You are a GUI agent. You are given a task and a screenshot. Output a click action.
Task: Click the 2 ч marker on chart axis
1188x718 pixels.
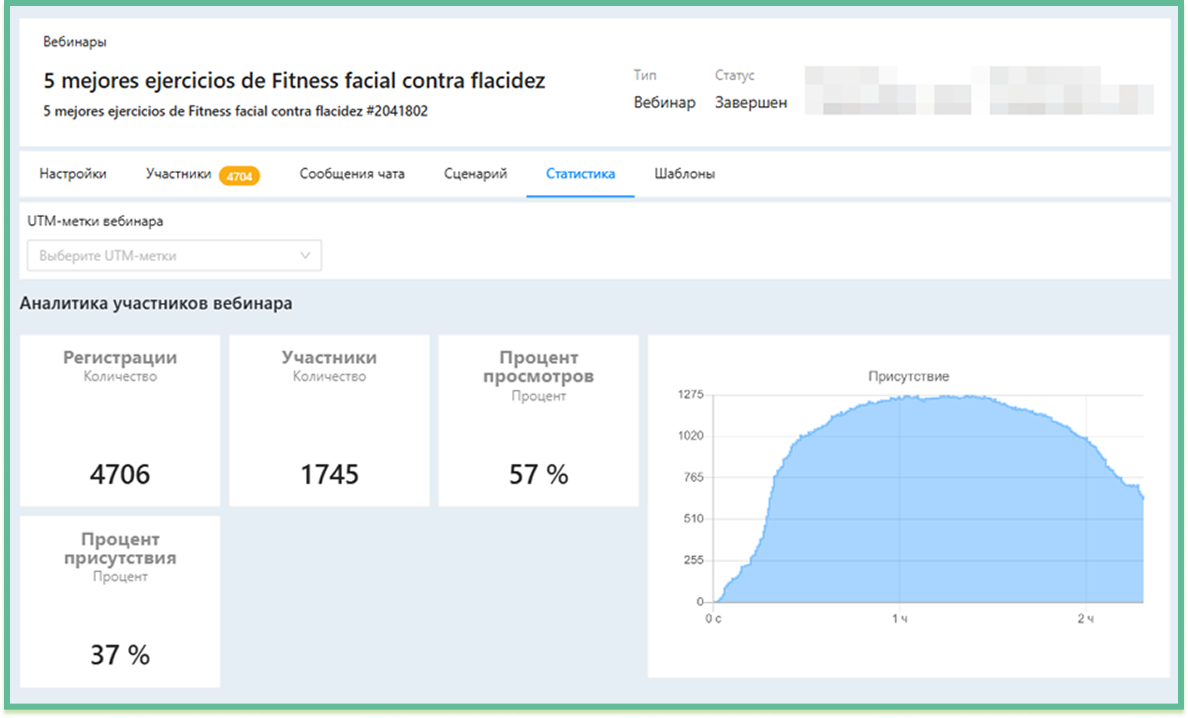[1084, 620]
